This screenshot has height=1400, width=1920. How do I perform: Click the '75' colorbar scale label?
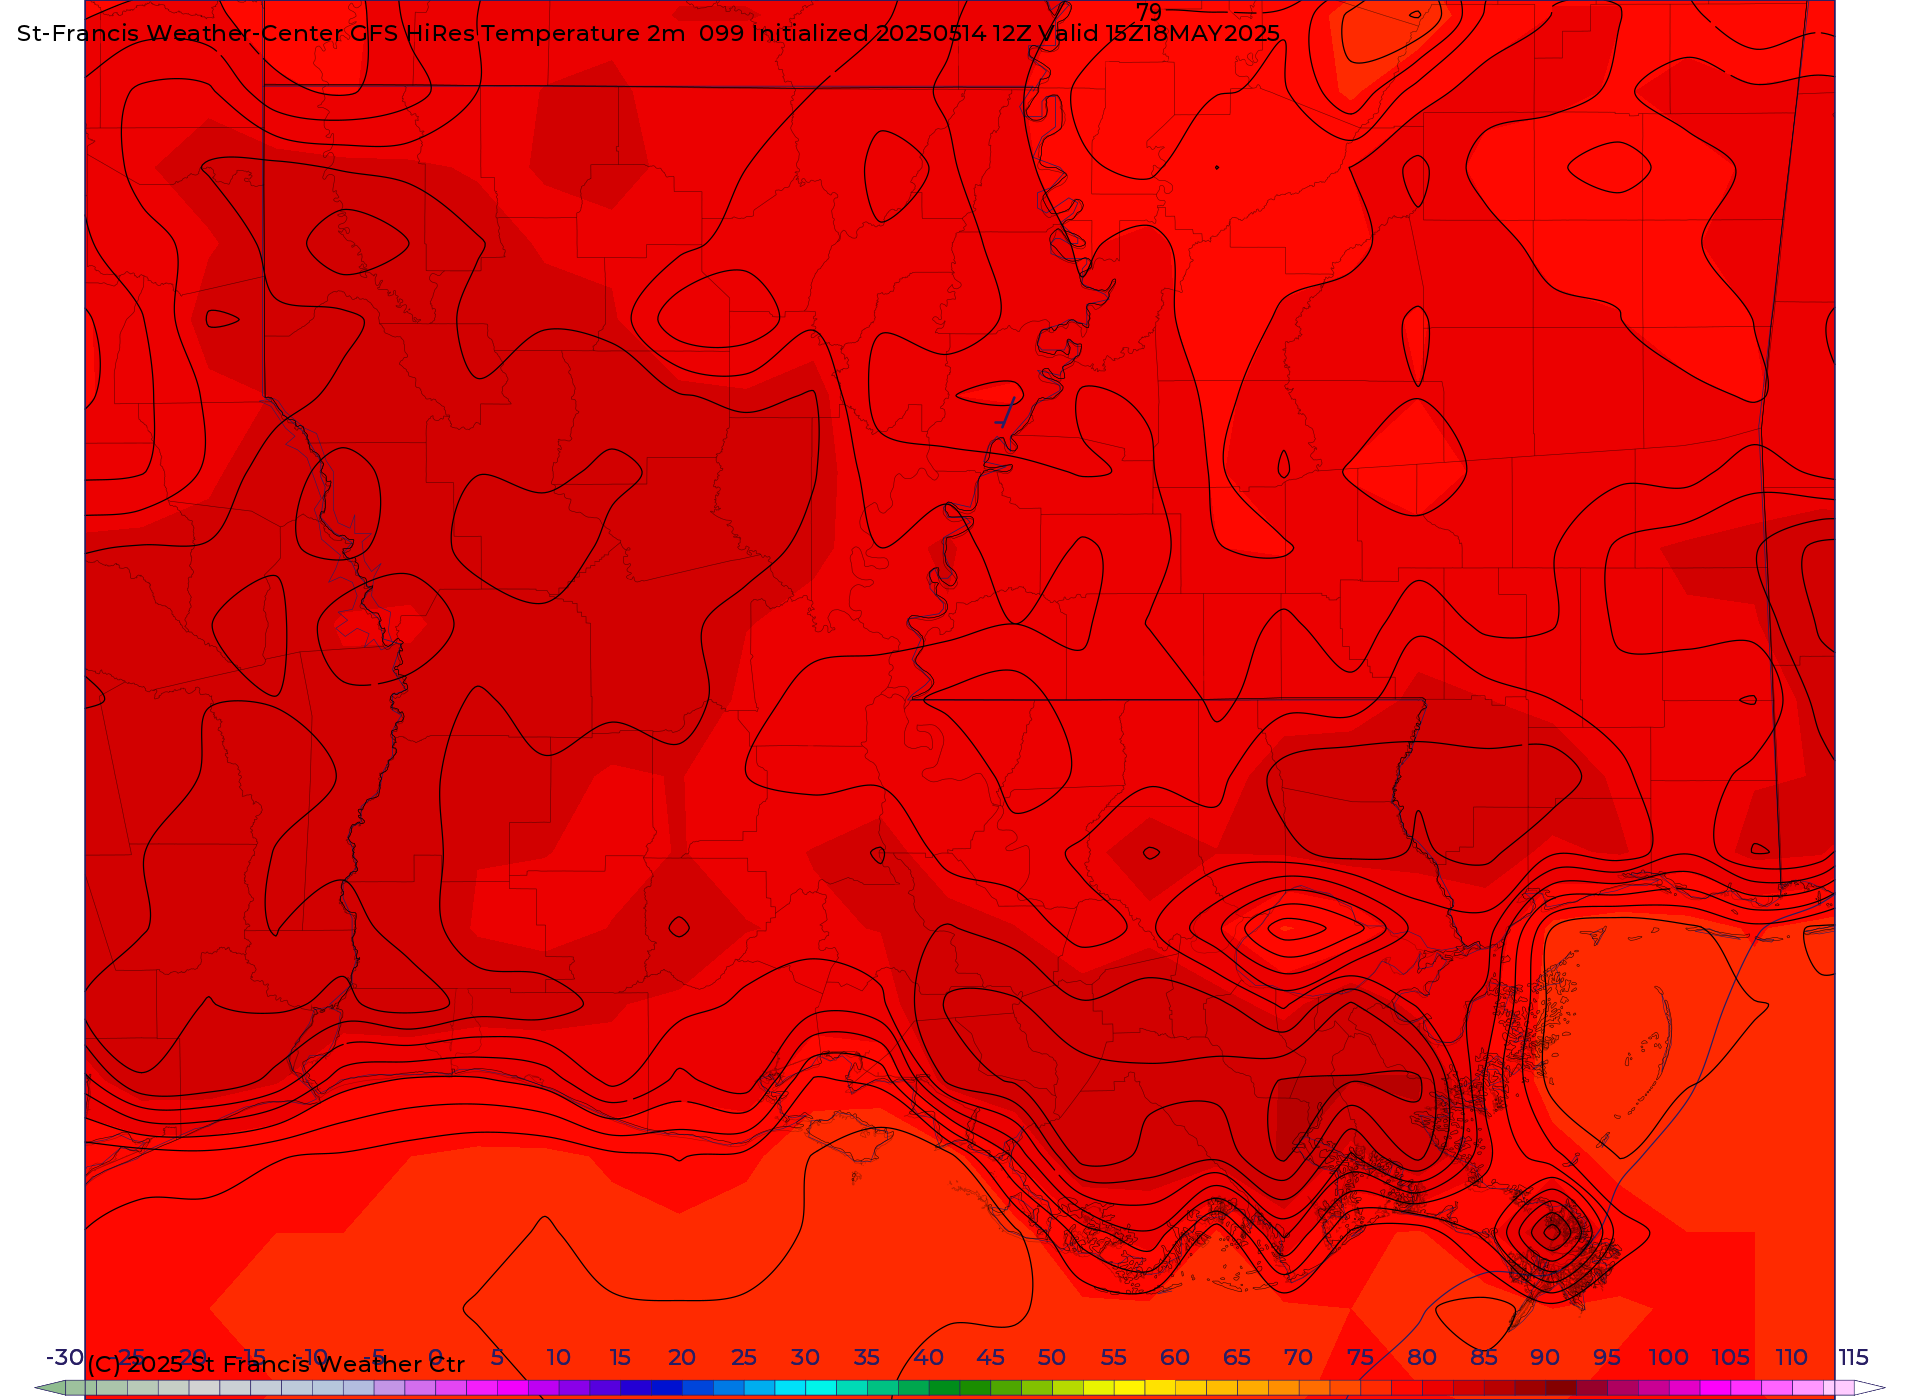coord(1360,1357)
